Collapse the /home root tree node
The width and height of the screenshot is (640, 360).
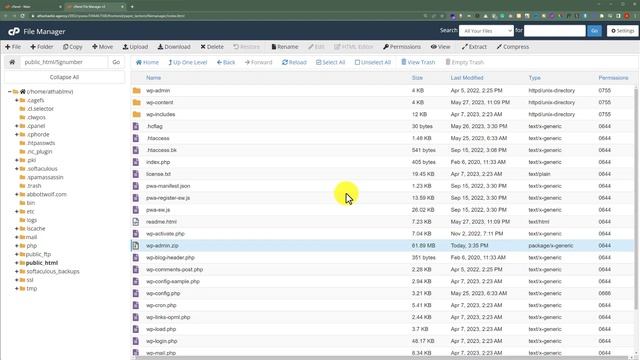point(9,92)
